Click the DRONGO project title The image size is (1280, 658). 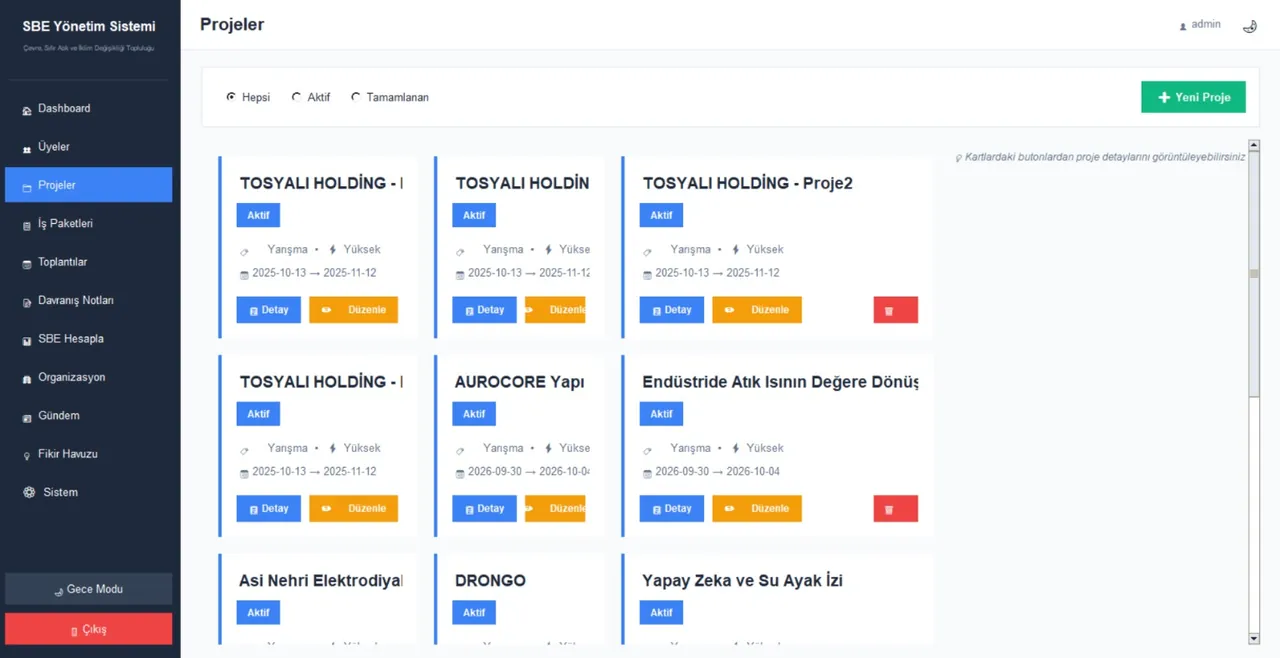point(490,581)
